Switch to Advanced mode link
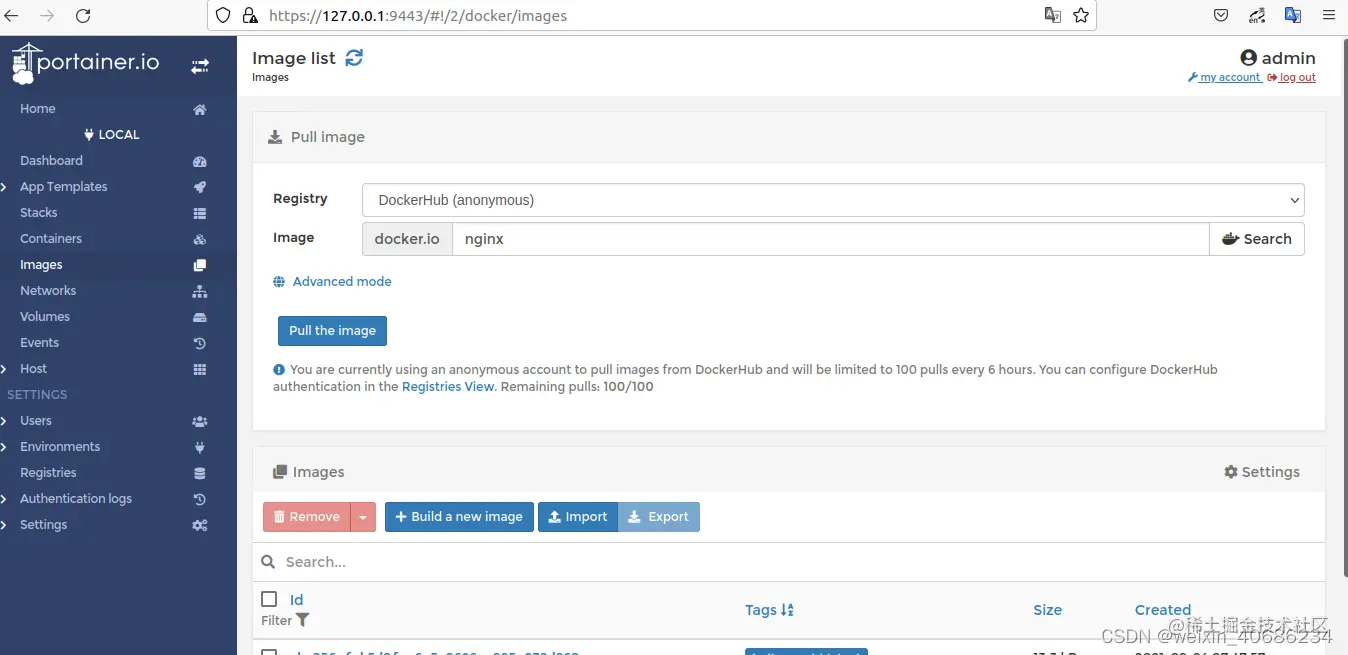1348x655 pixels. pos(342,282)
